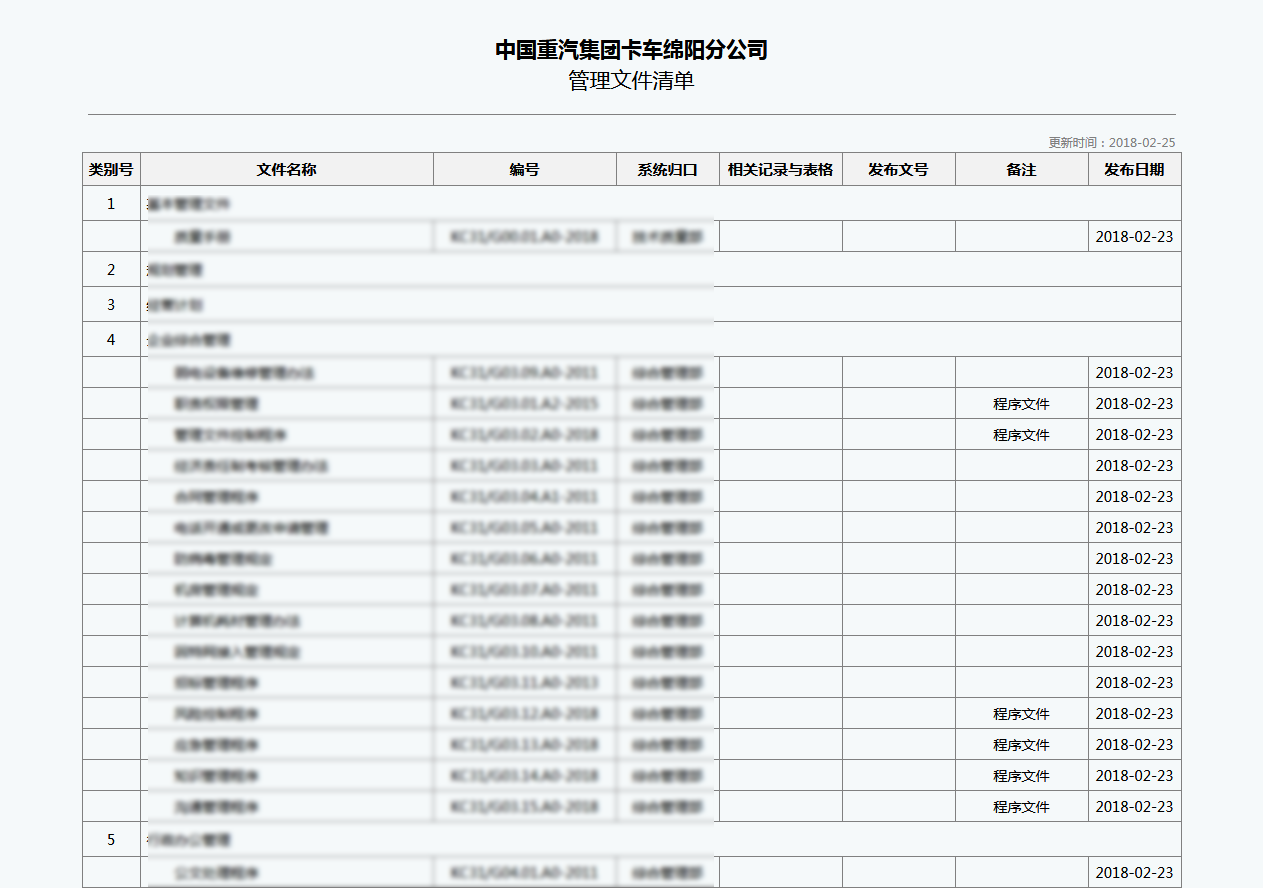Click code KC31/G03.12.A0-2018
This screenshot has width=1263, height=888.
[525, 714]
